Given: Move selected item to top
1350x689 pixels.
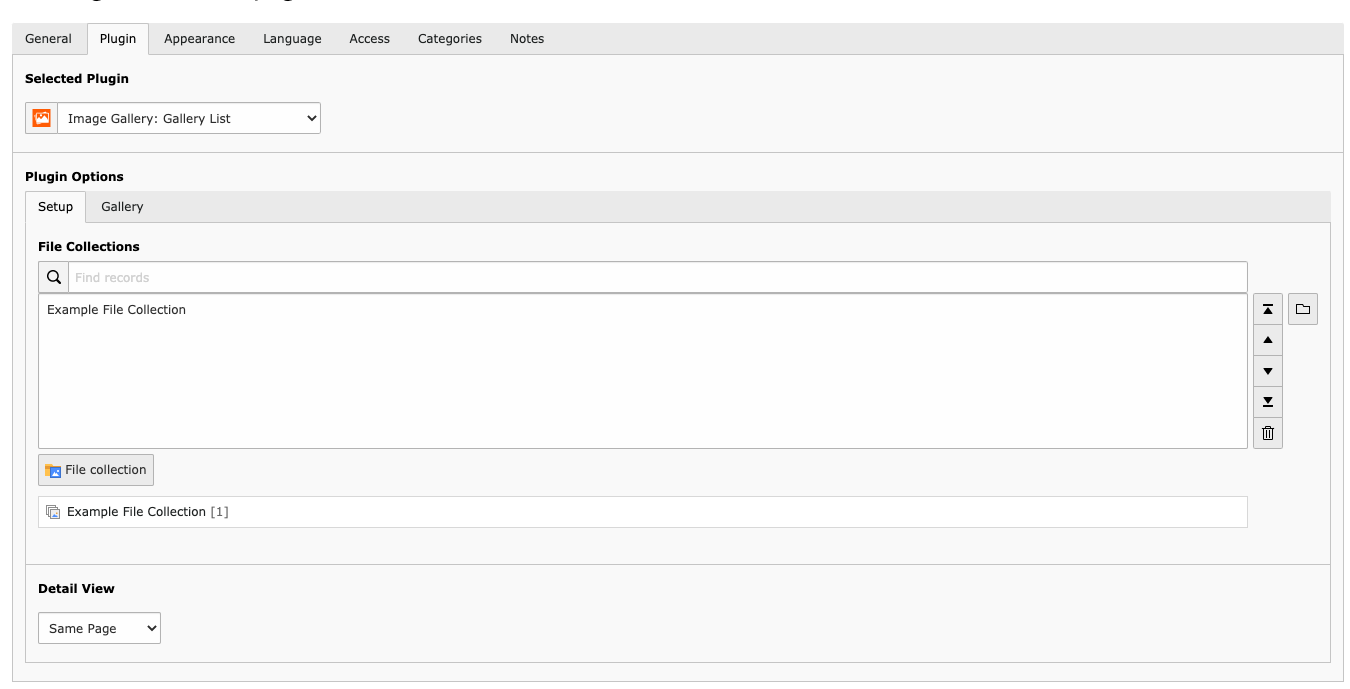Looking at the screenshot, I should tap(1268, 309).
